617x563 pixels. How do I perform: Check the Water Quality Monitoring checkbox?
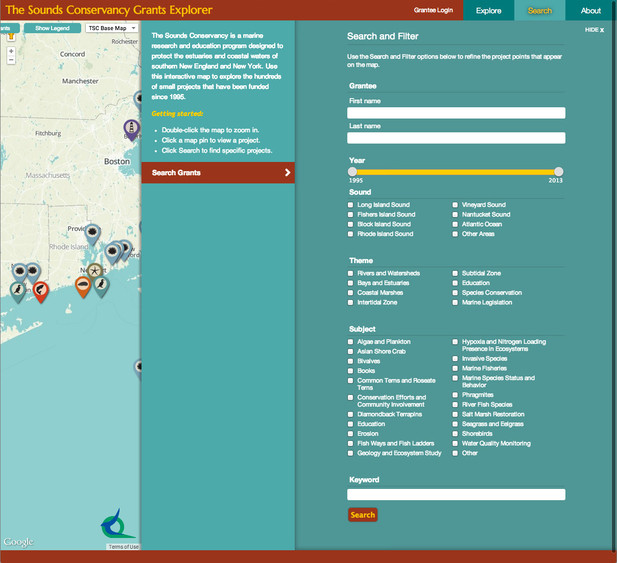455,443
